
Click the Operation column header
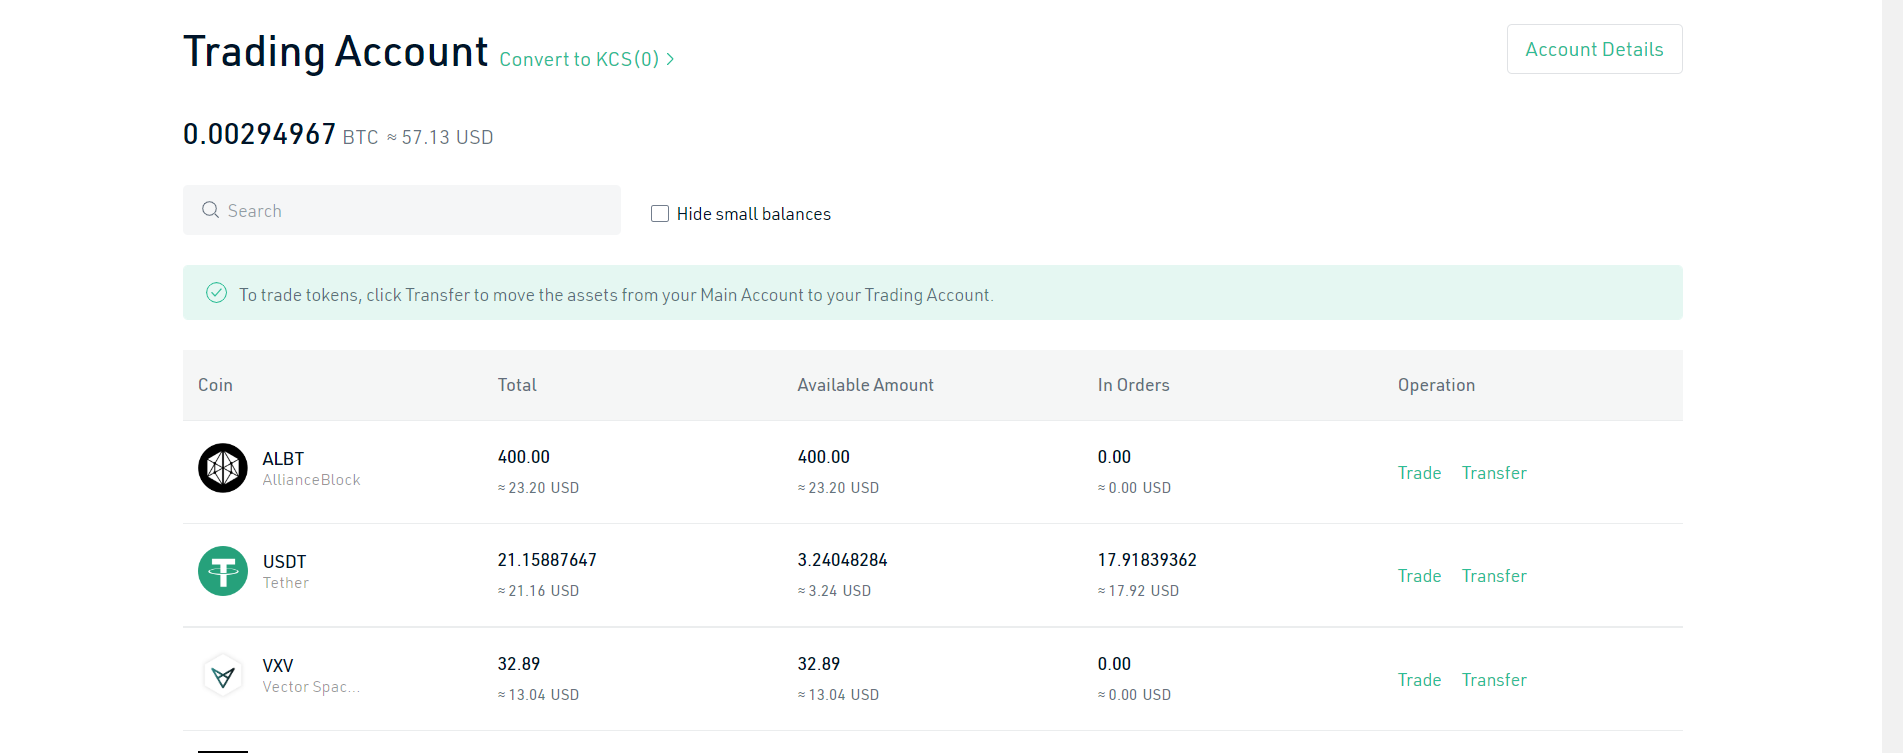(1436, 385)
